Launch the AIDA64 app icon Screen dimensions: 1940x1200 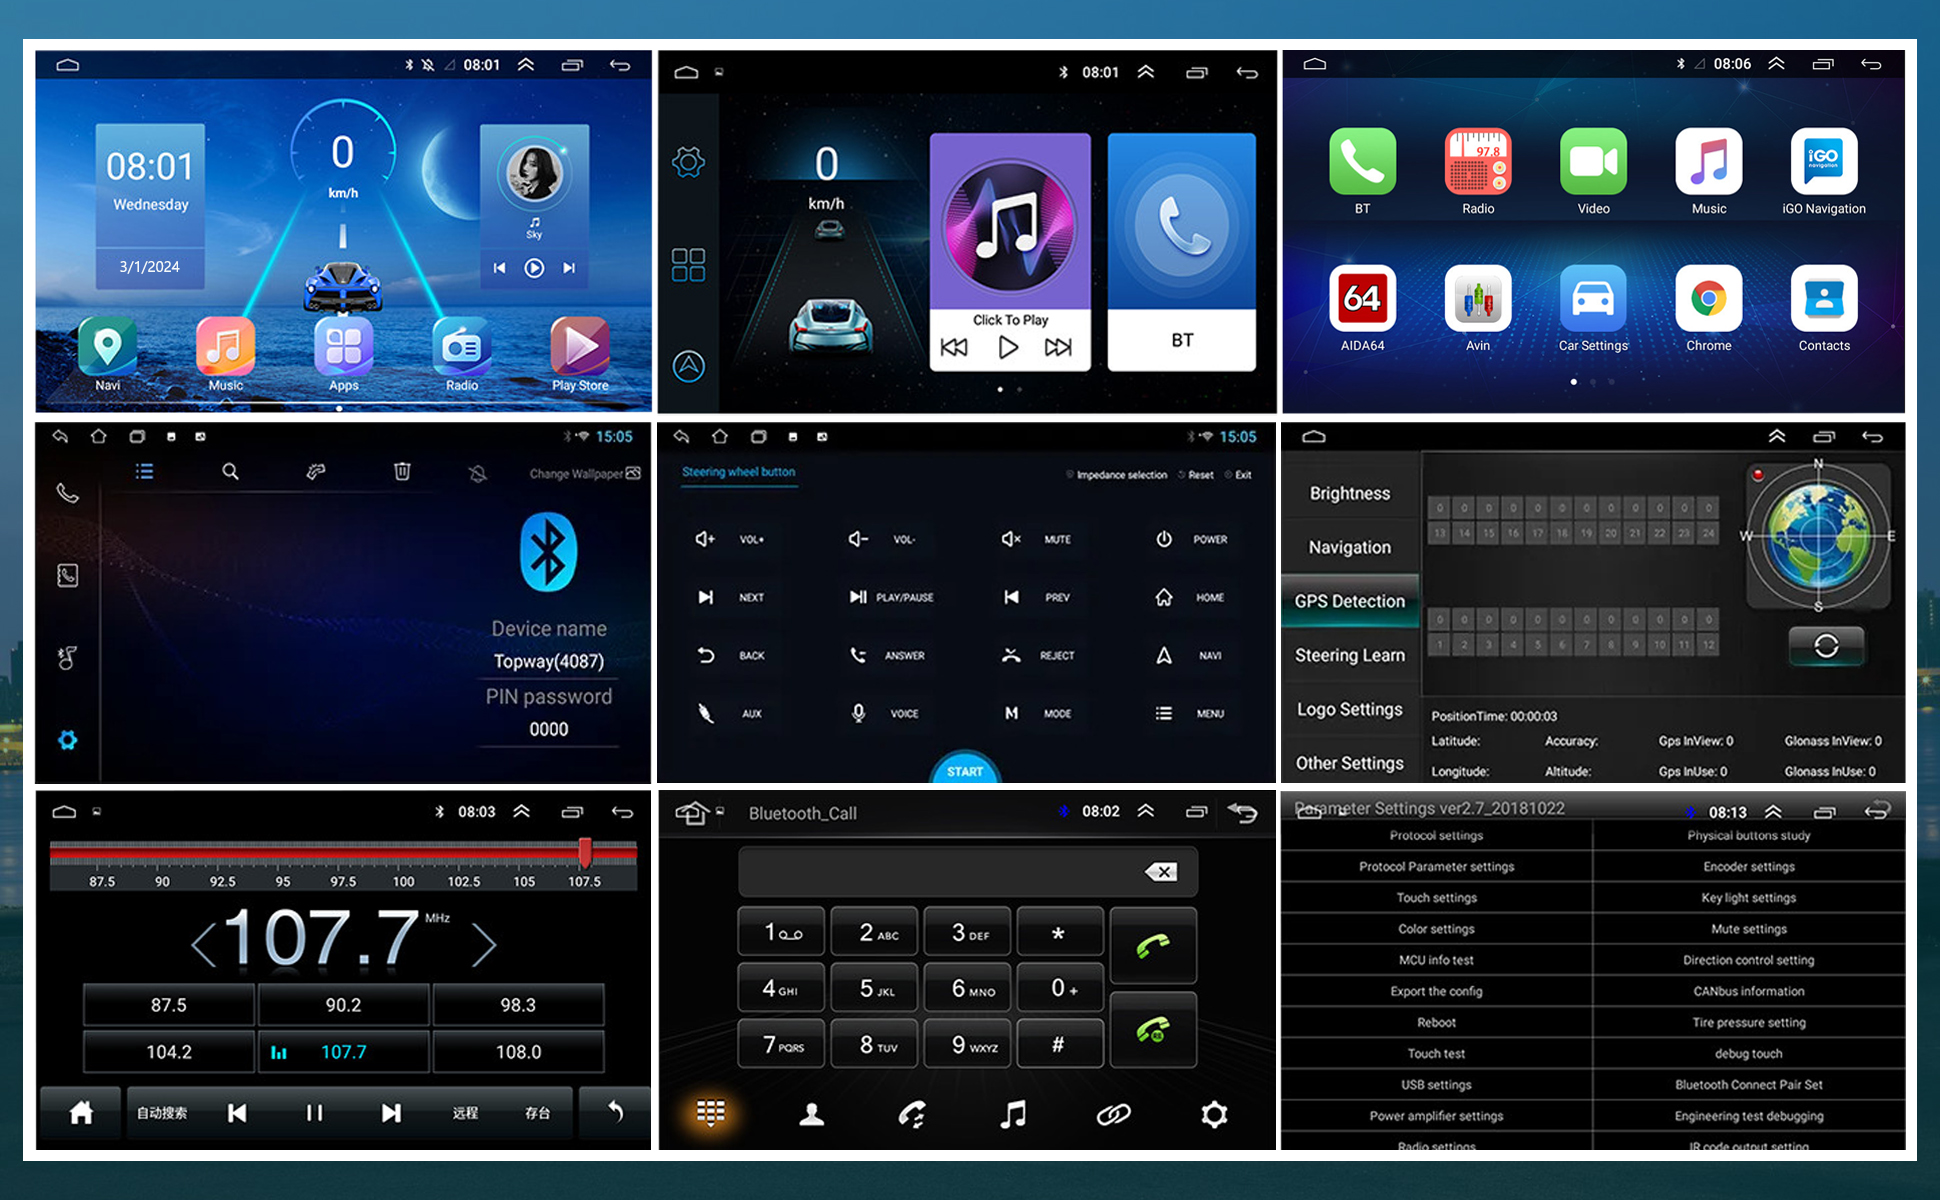point(1362,298)
